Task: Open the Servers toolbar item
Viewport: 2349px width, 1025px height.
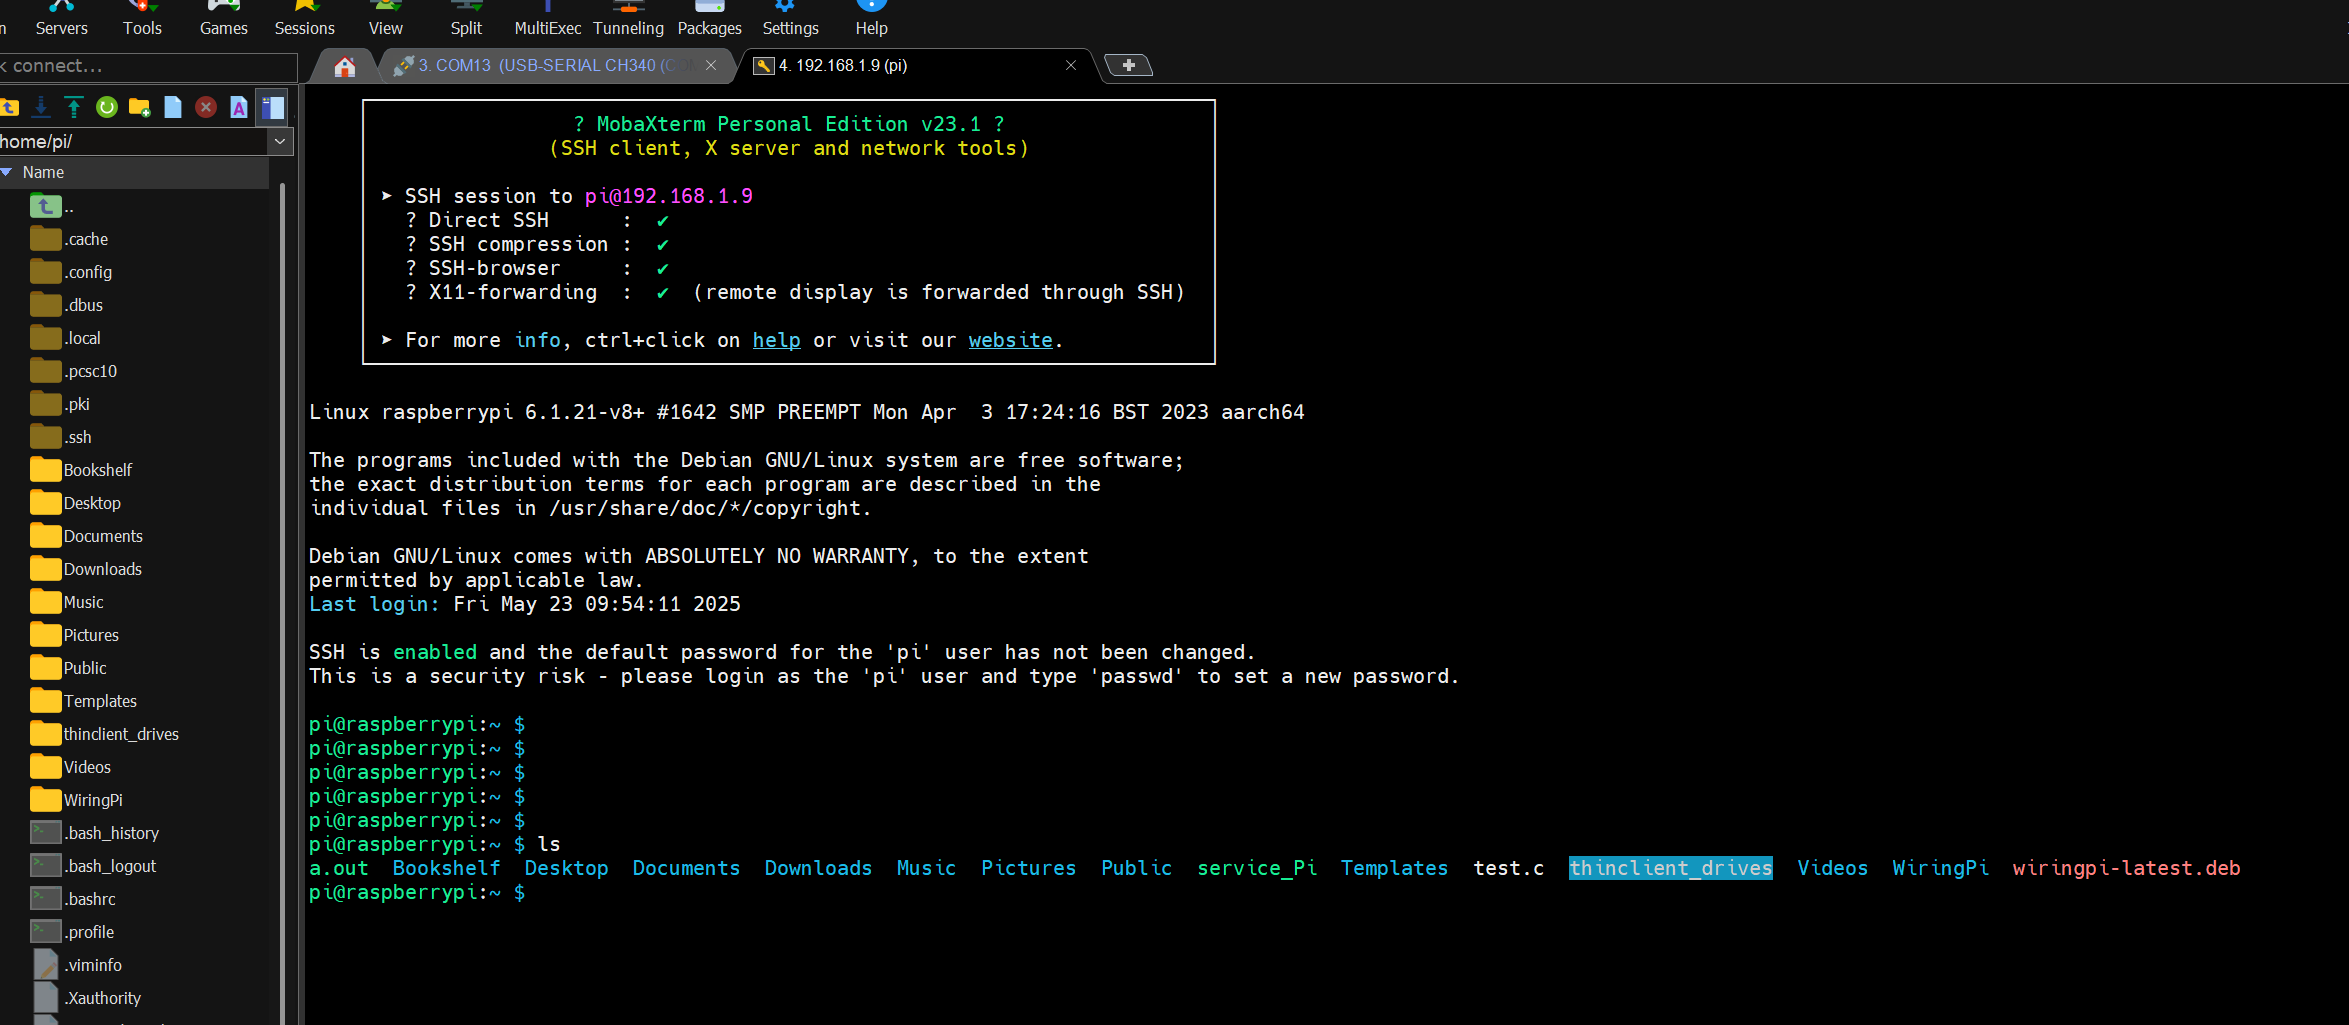Action: [61, 19]
